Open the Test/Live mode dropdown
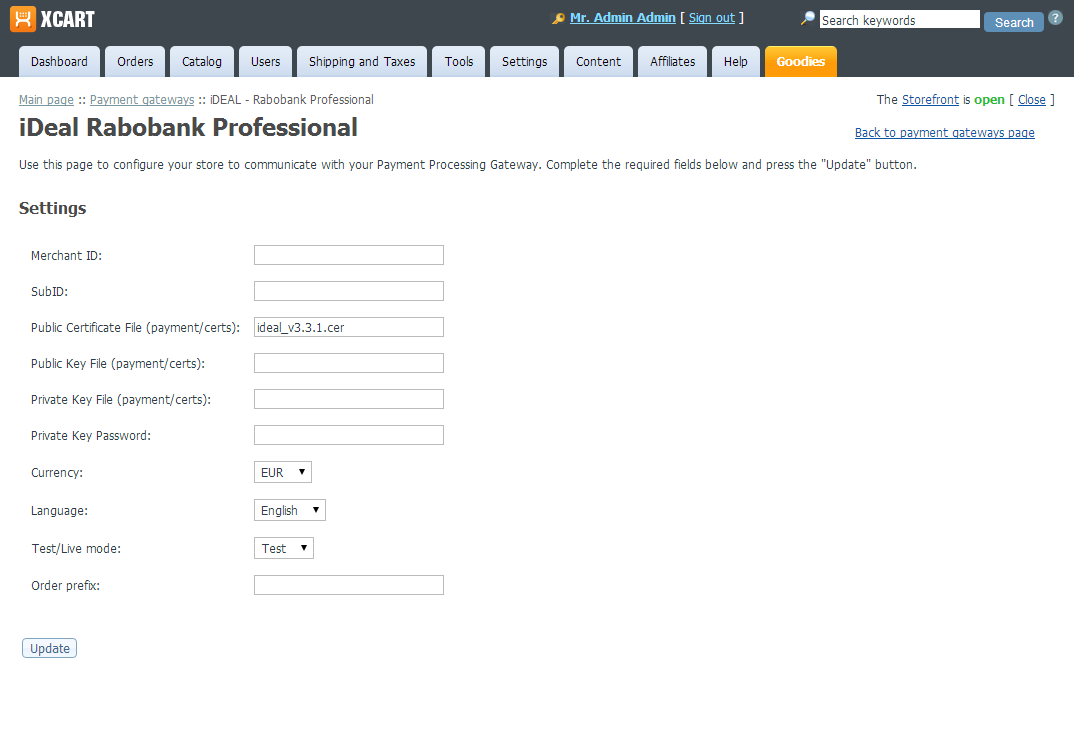 click(284, 548)
